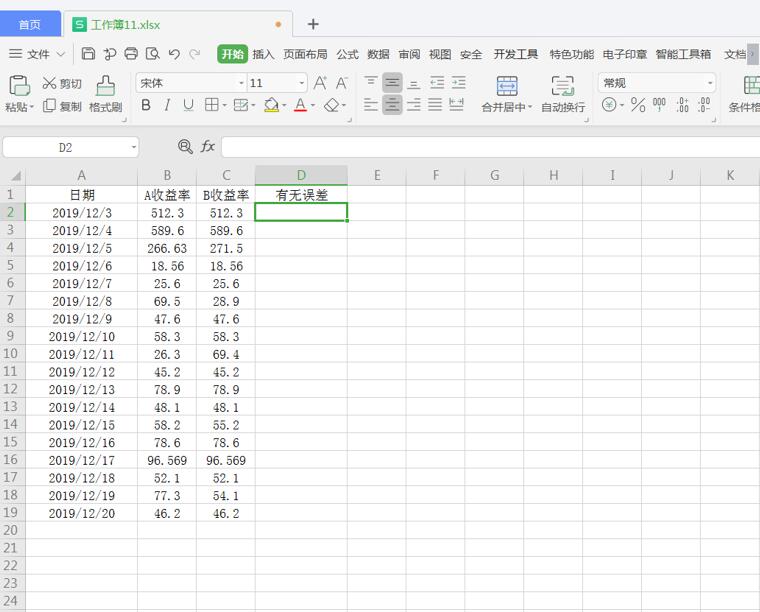Click the Save icon in quick toolbar
This screenshot has width=760, height=612.
pos(88,54)
